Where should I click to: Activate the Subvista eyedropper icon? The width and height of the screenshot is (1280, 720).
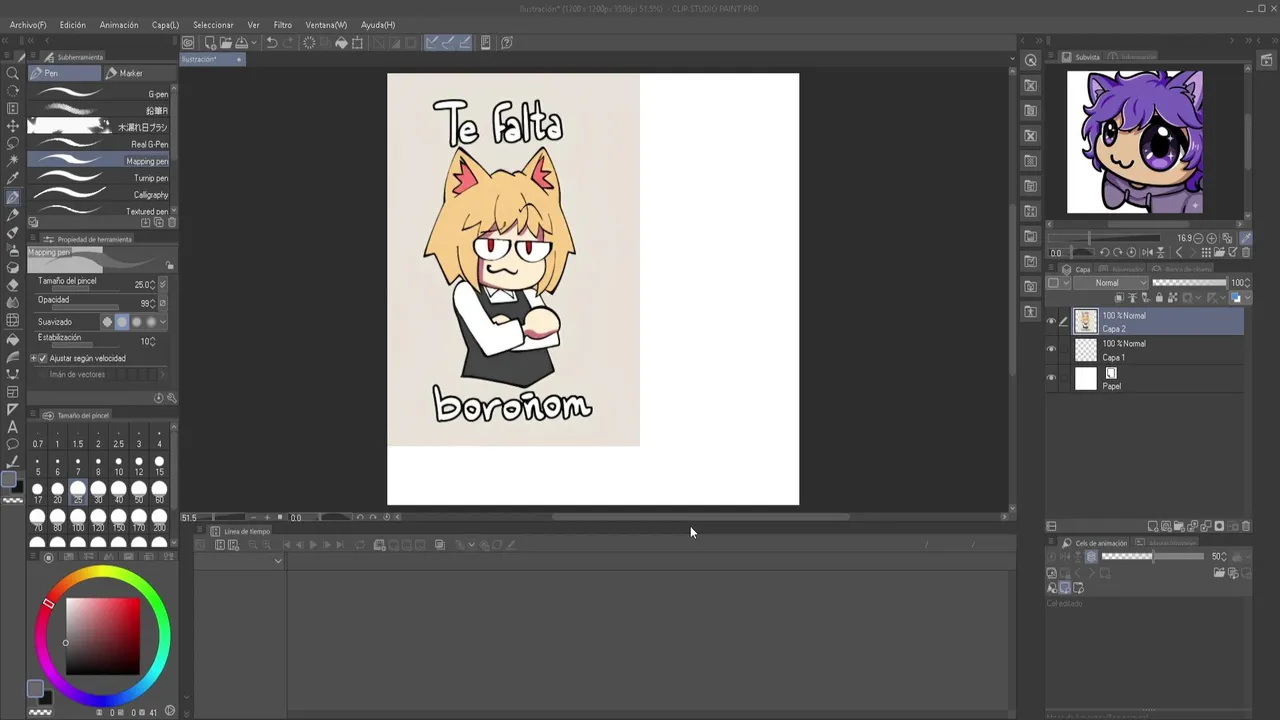coord(1246,238)
